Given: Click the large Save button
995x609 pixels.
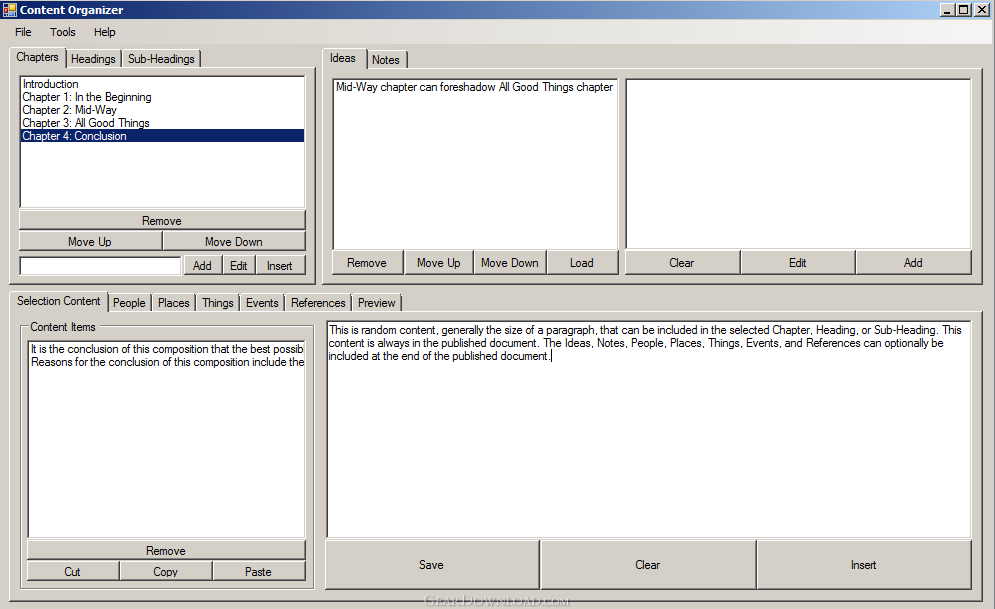Looking at the screenshot, I should click(x=432, y=565).
